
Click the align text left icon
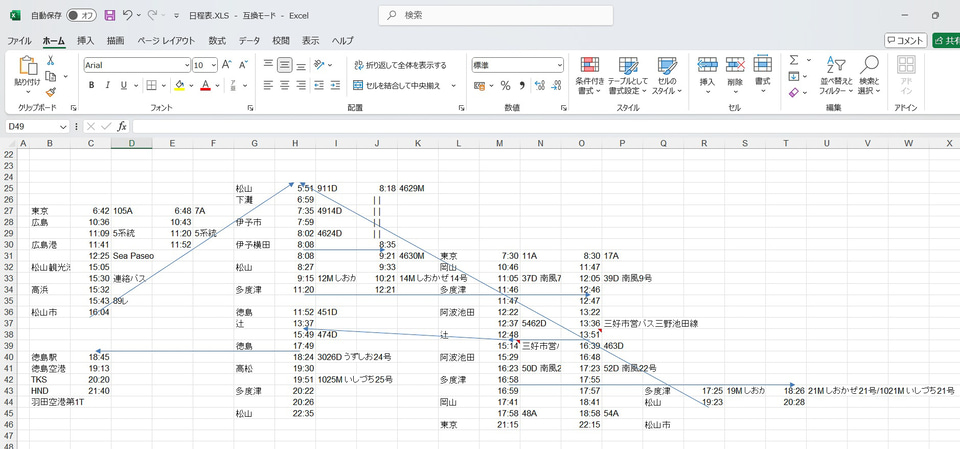click(x=268, y=85)
